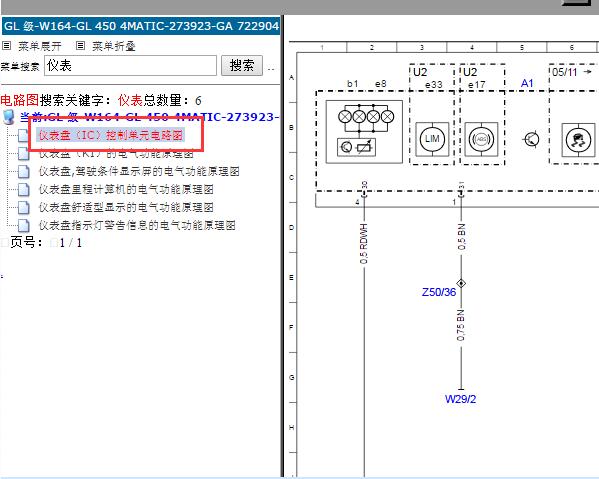Click the LIM limiter symbol in diagram
The width and height of the screenshot is (599, 479).
point(432,139)
